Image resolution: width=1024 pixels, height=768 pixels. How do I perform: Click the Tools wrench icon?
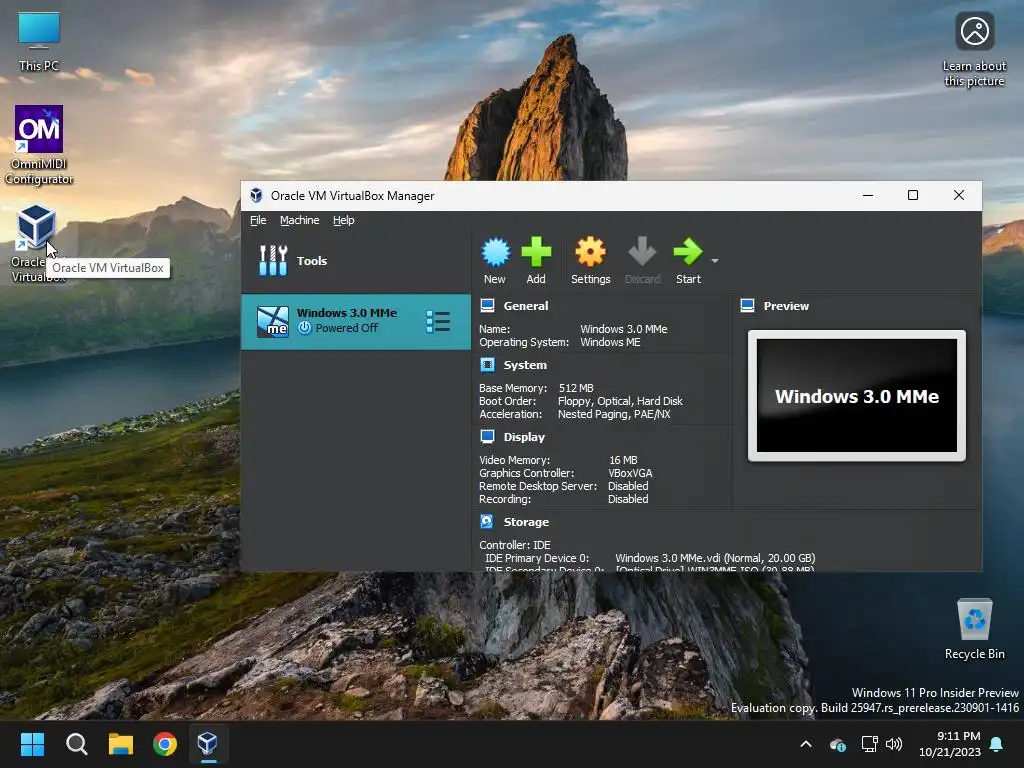pos(273,261)
